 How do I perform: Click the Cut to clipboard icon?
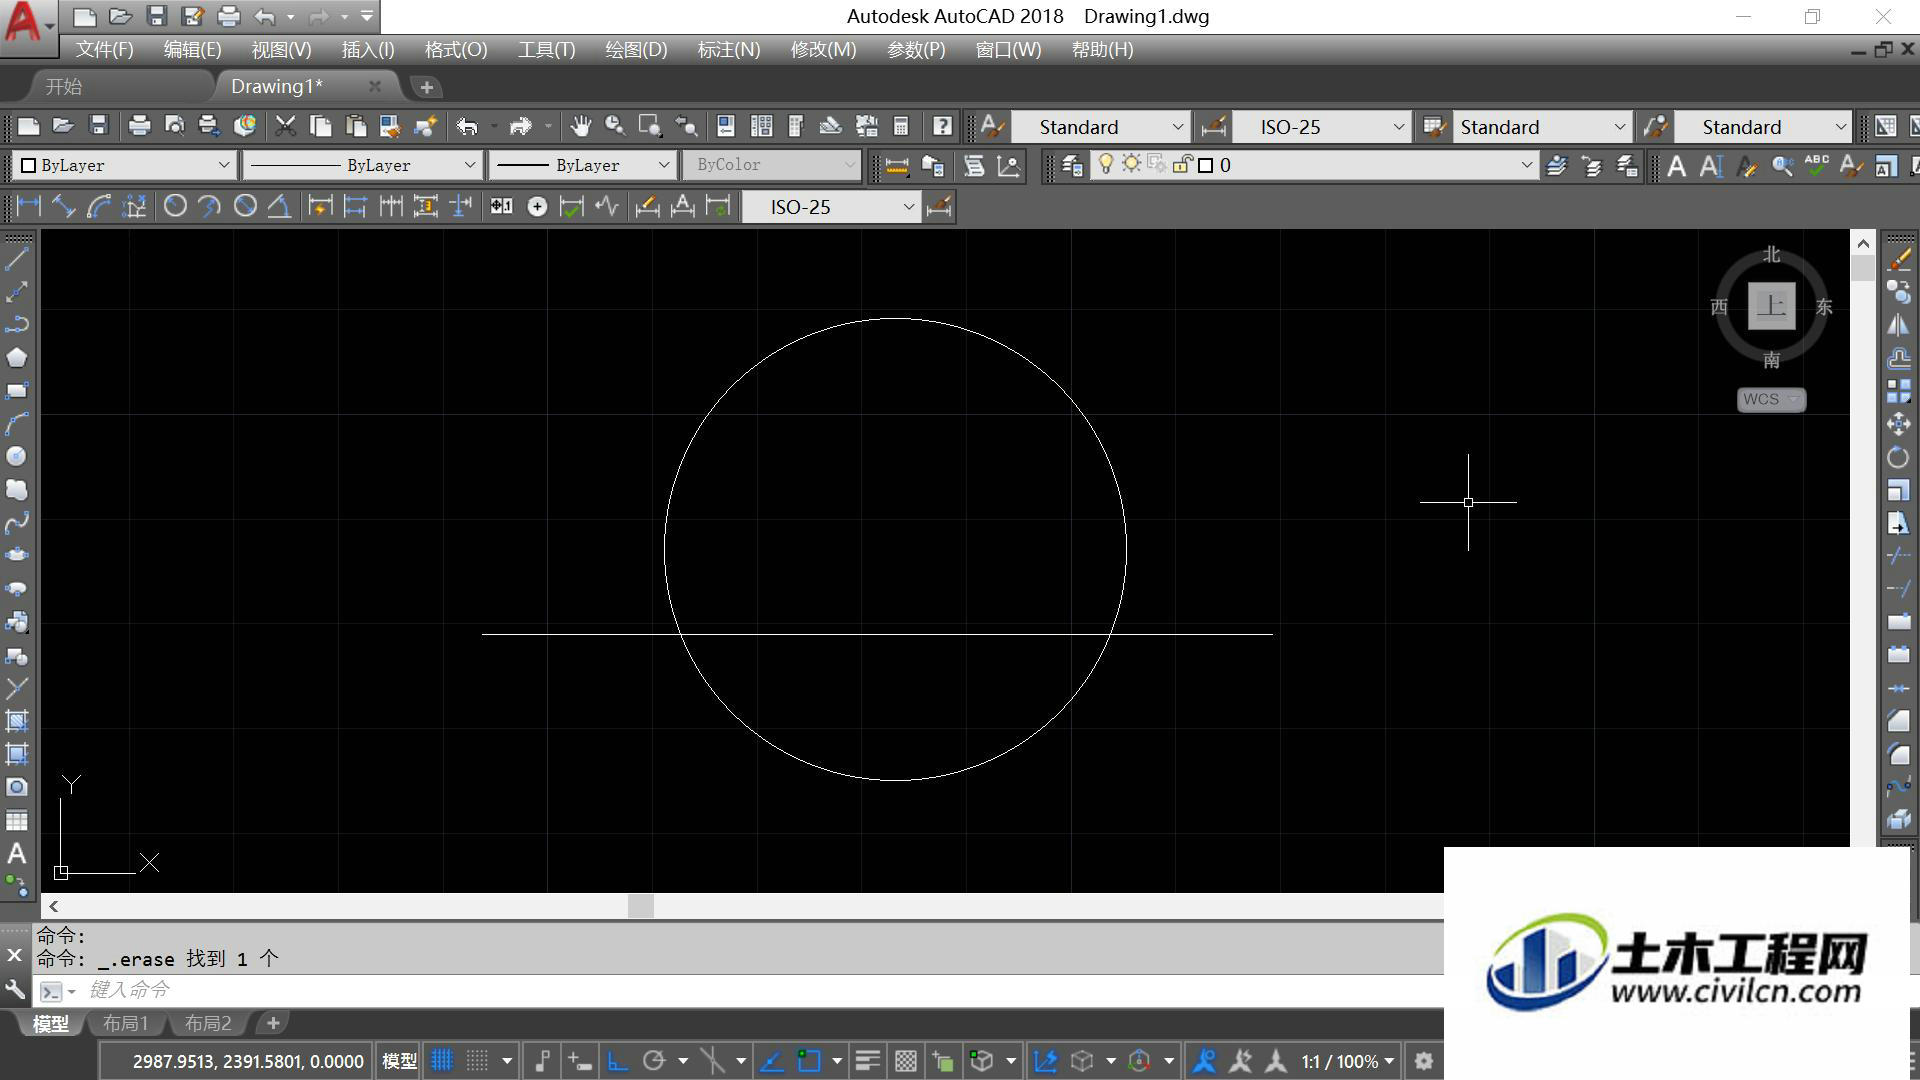[286, 126]
